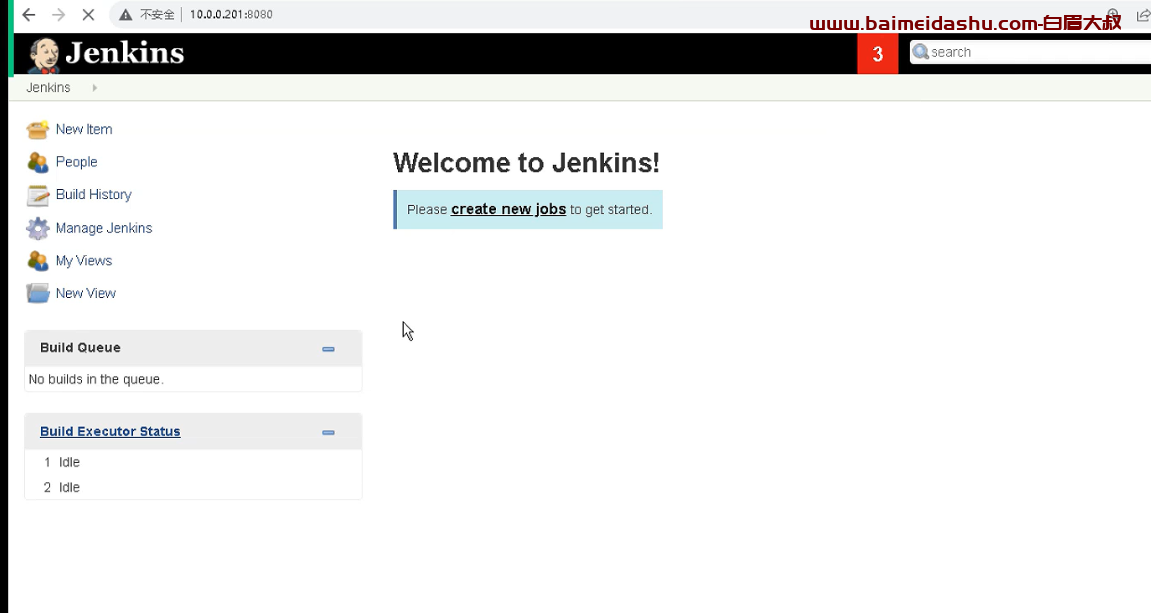Click the Jenkins title text in header

[125, 53]
